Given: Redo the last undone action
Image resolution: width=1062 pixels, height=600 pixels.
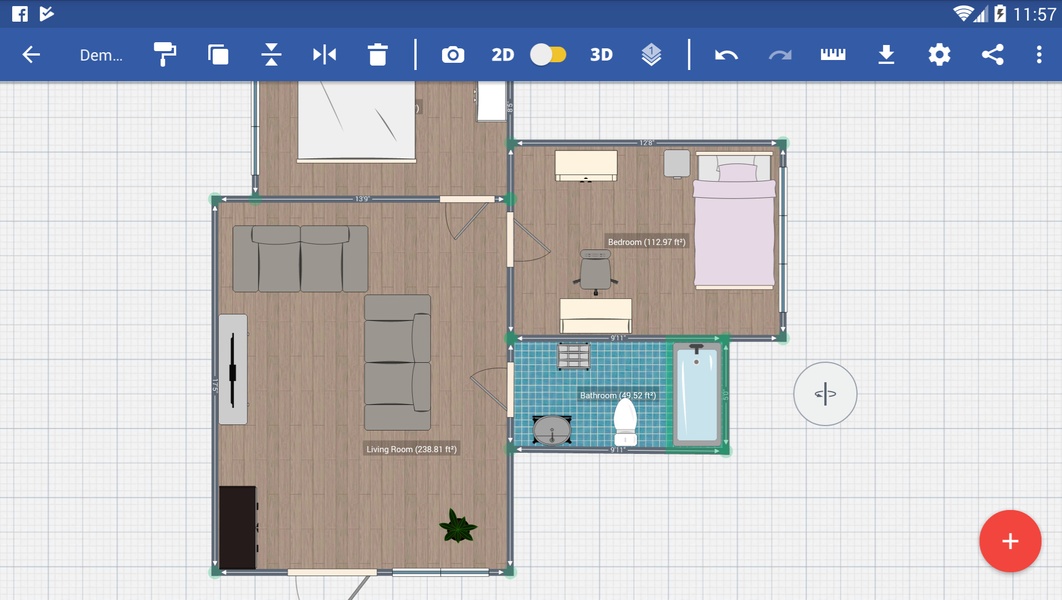Looking at the screenshot, I should tap(780, 55).
